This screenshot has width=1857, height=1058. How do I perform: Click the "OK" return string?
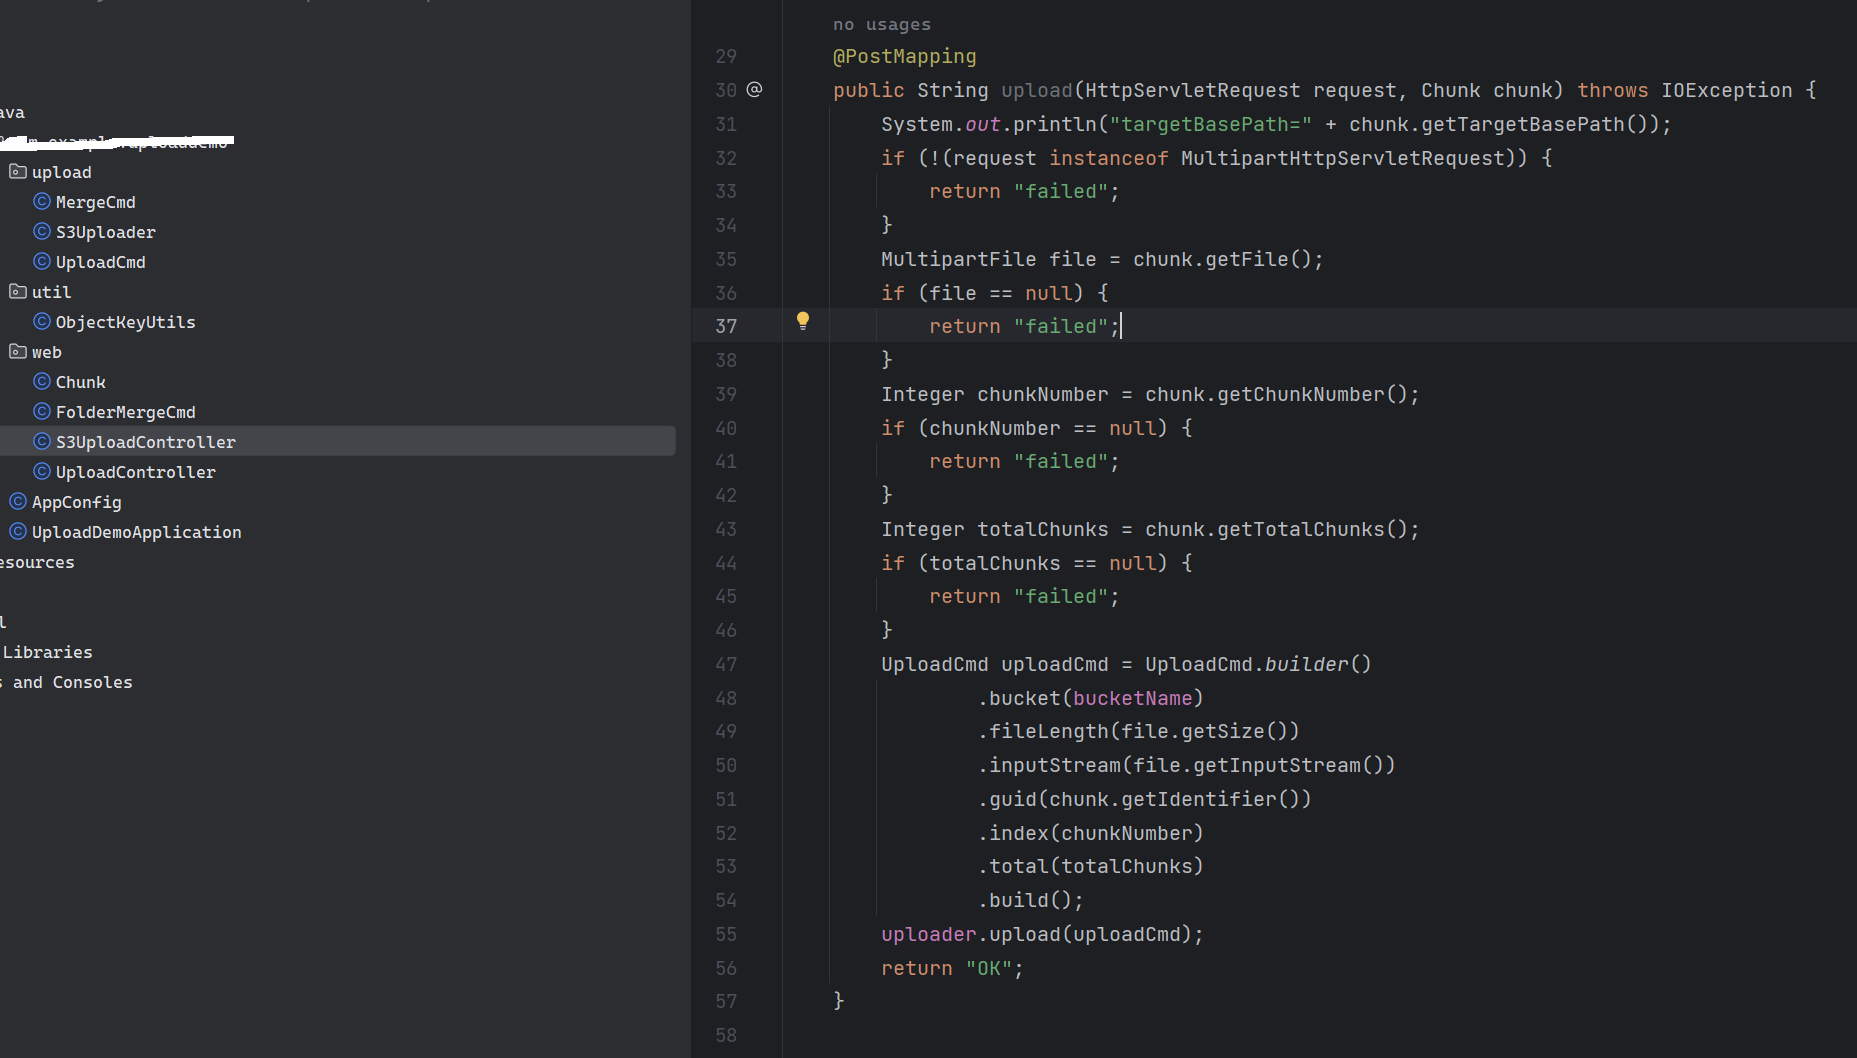[989, 968]
